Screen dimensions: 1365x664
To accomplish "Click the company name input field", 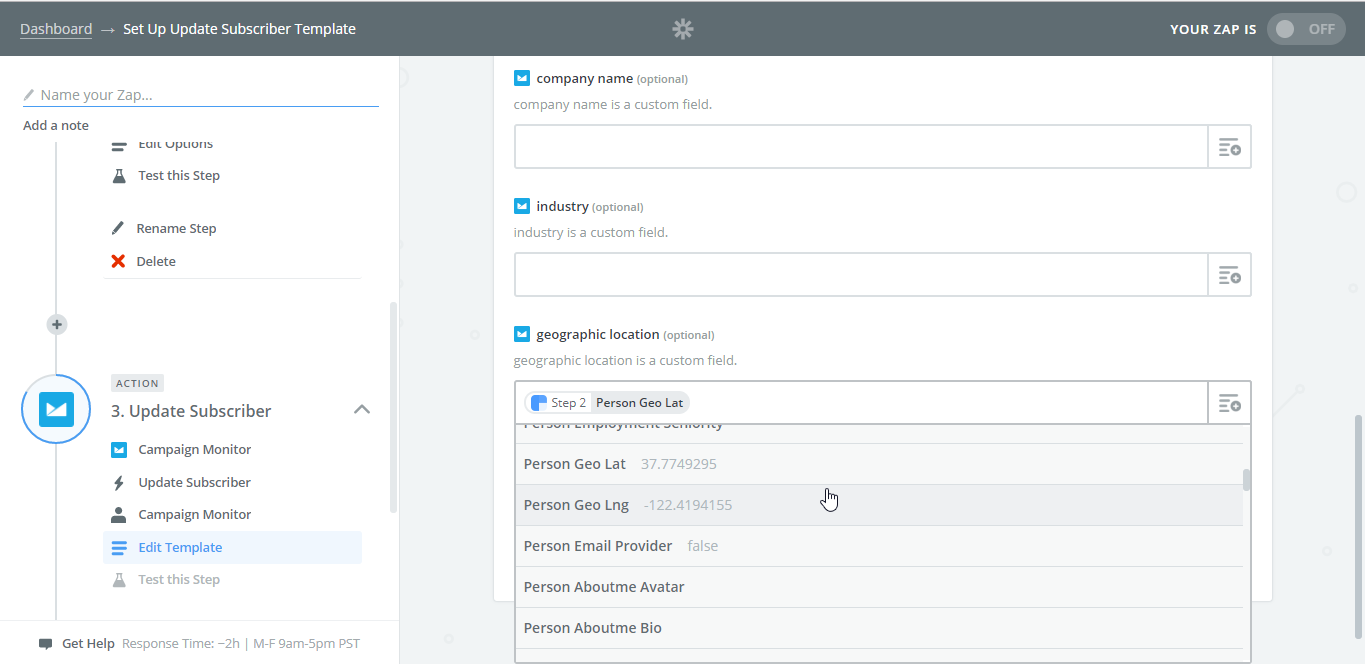I will click(x=861, y=147).
